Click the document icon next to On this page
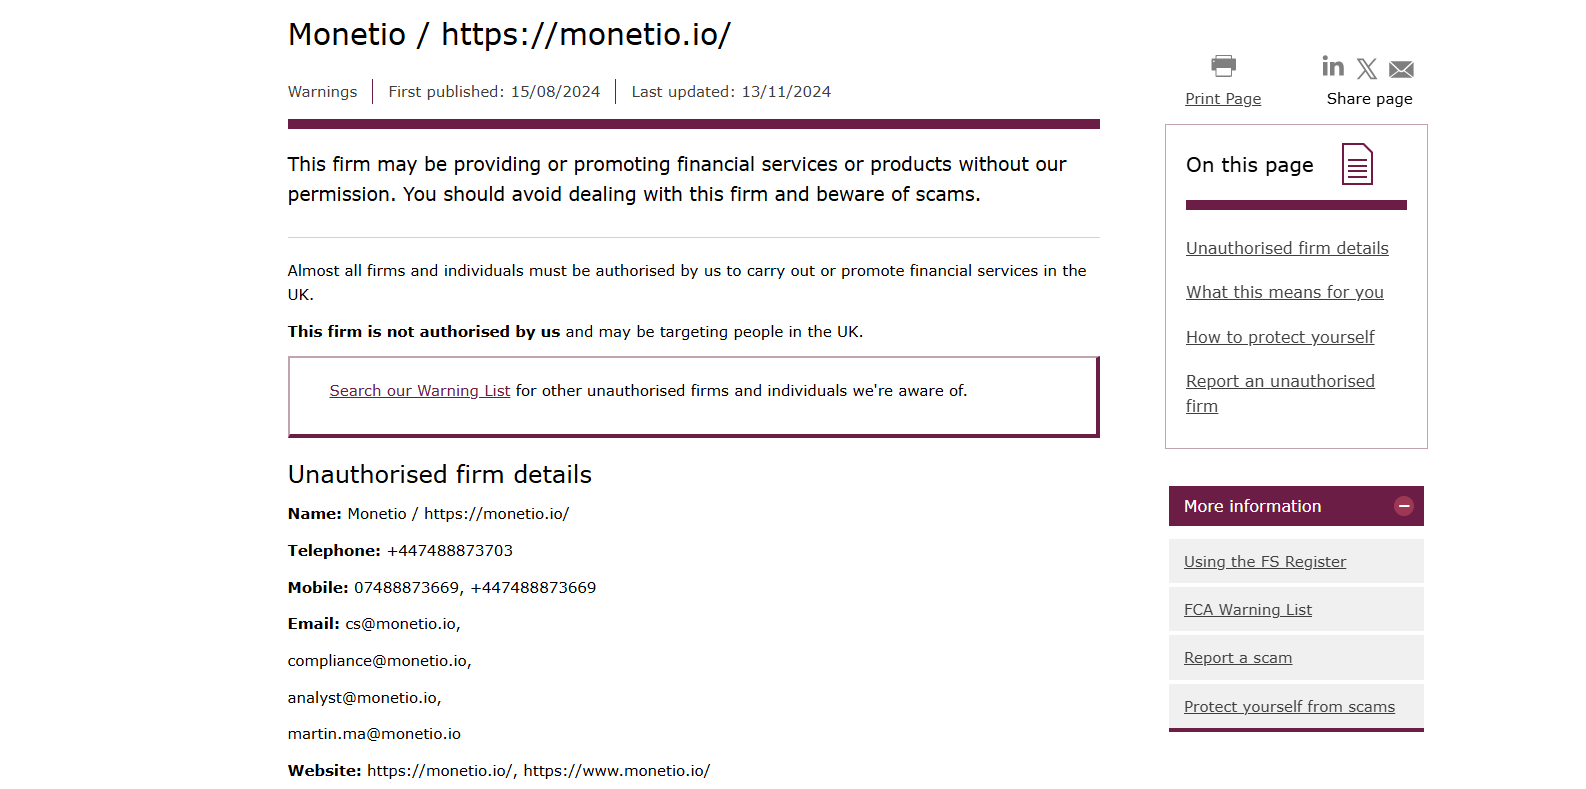The height and width of the screenshot is (789, 1586). 1357,163
